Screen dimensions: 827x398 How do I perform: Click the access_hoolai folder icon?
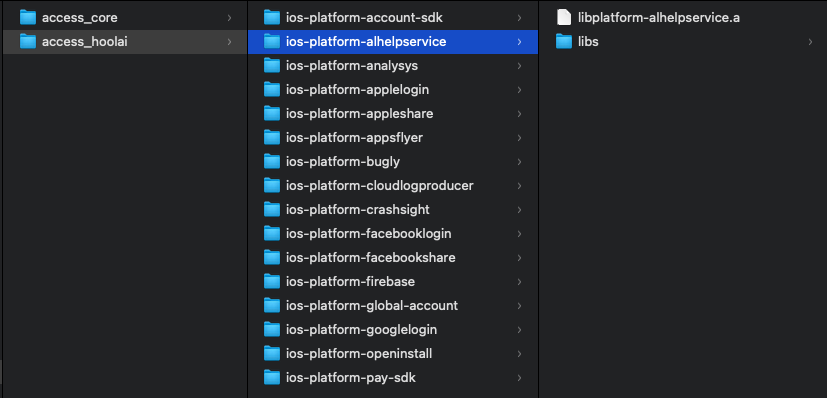[x=27, y=42]
